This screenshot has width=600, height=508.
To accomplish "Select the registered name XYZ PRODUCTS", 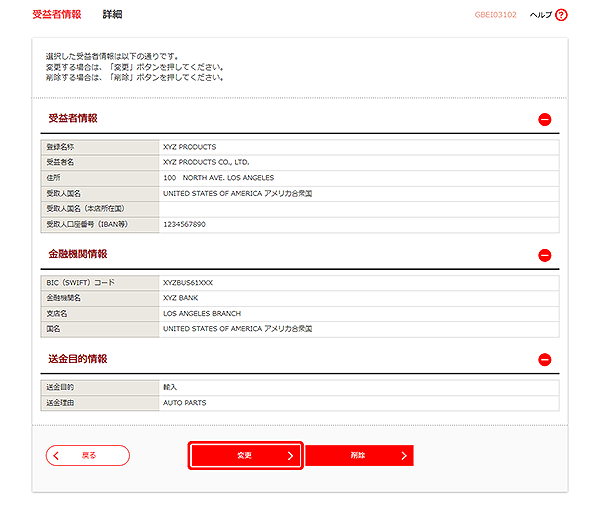I will coord(189,147).
